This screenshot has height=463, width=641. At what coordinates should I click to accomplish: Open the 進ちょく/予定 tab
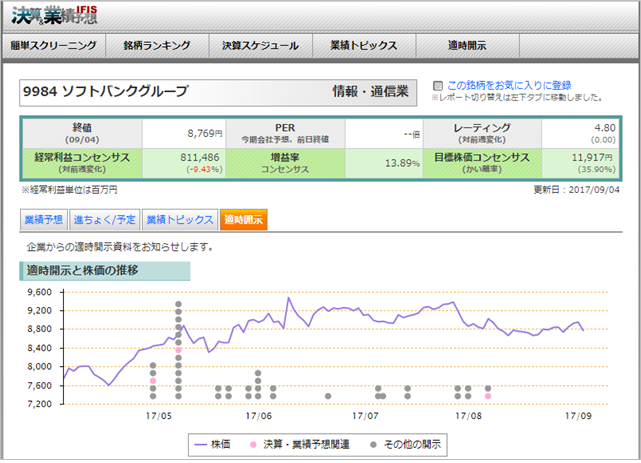[105, 219]
